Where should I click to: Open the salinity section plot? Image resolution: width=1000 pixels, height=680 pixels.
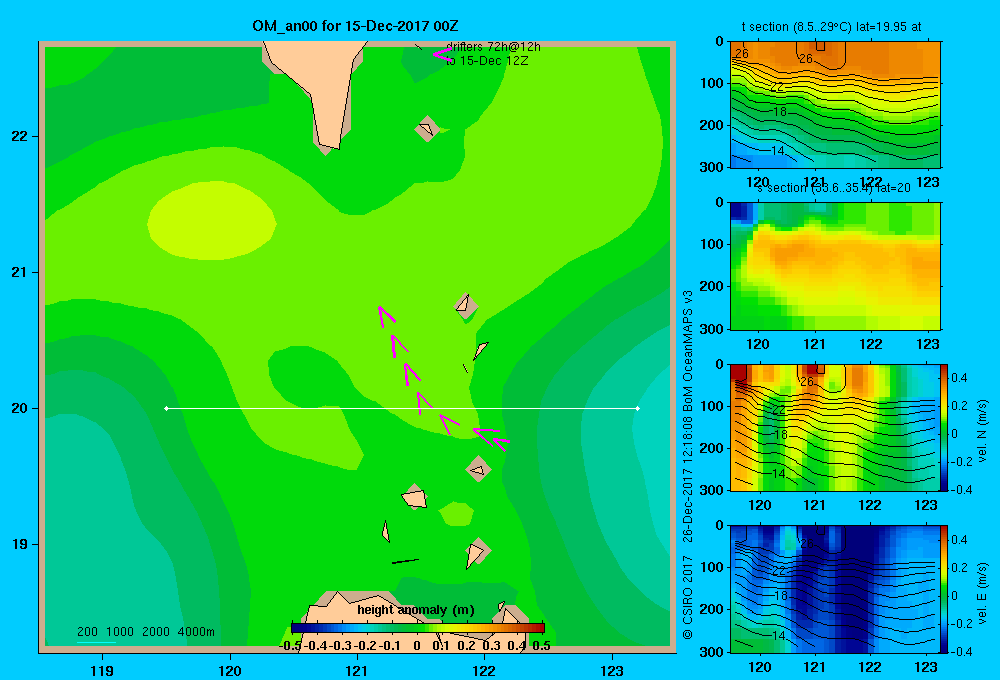pos(835,266)
